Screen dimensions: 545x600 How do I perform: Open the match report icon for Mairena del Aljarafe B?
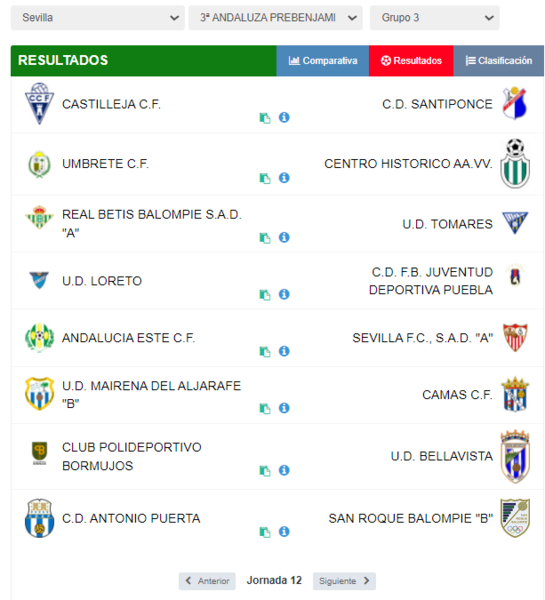pos(265,408)
